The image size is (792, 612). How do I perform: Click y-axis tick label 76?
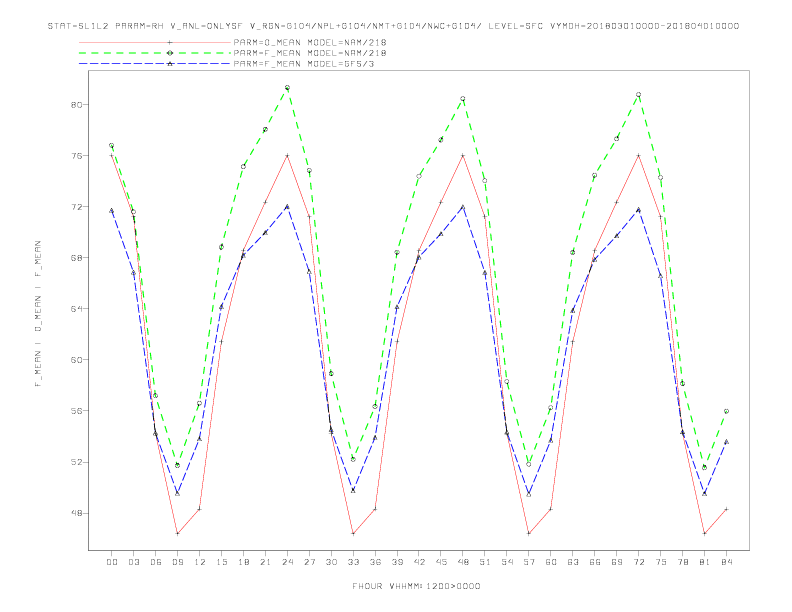(x=77, y=156)
